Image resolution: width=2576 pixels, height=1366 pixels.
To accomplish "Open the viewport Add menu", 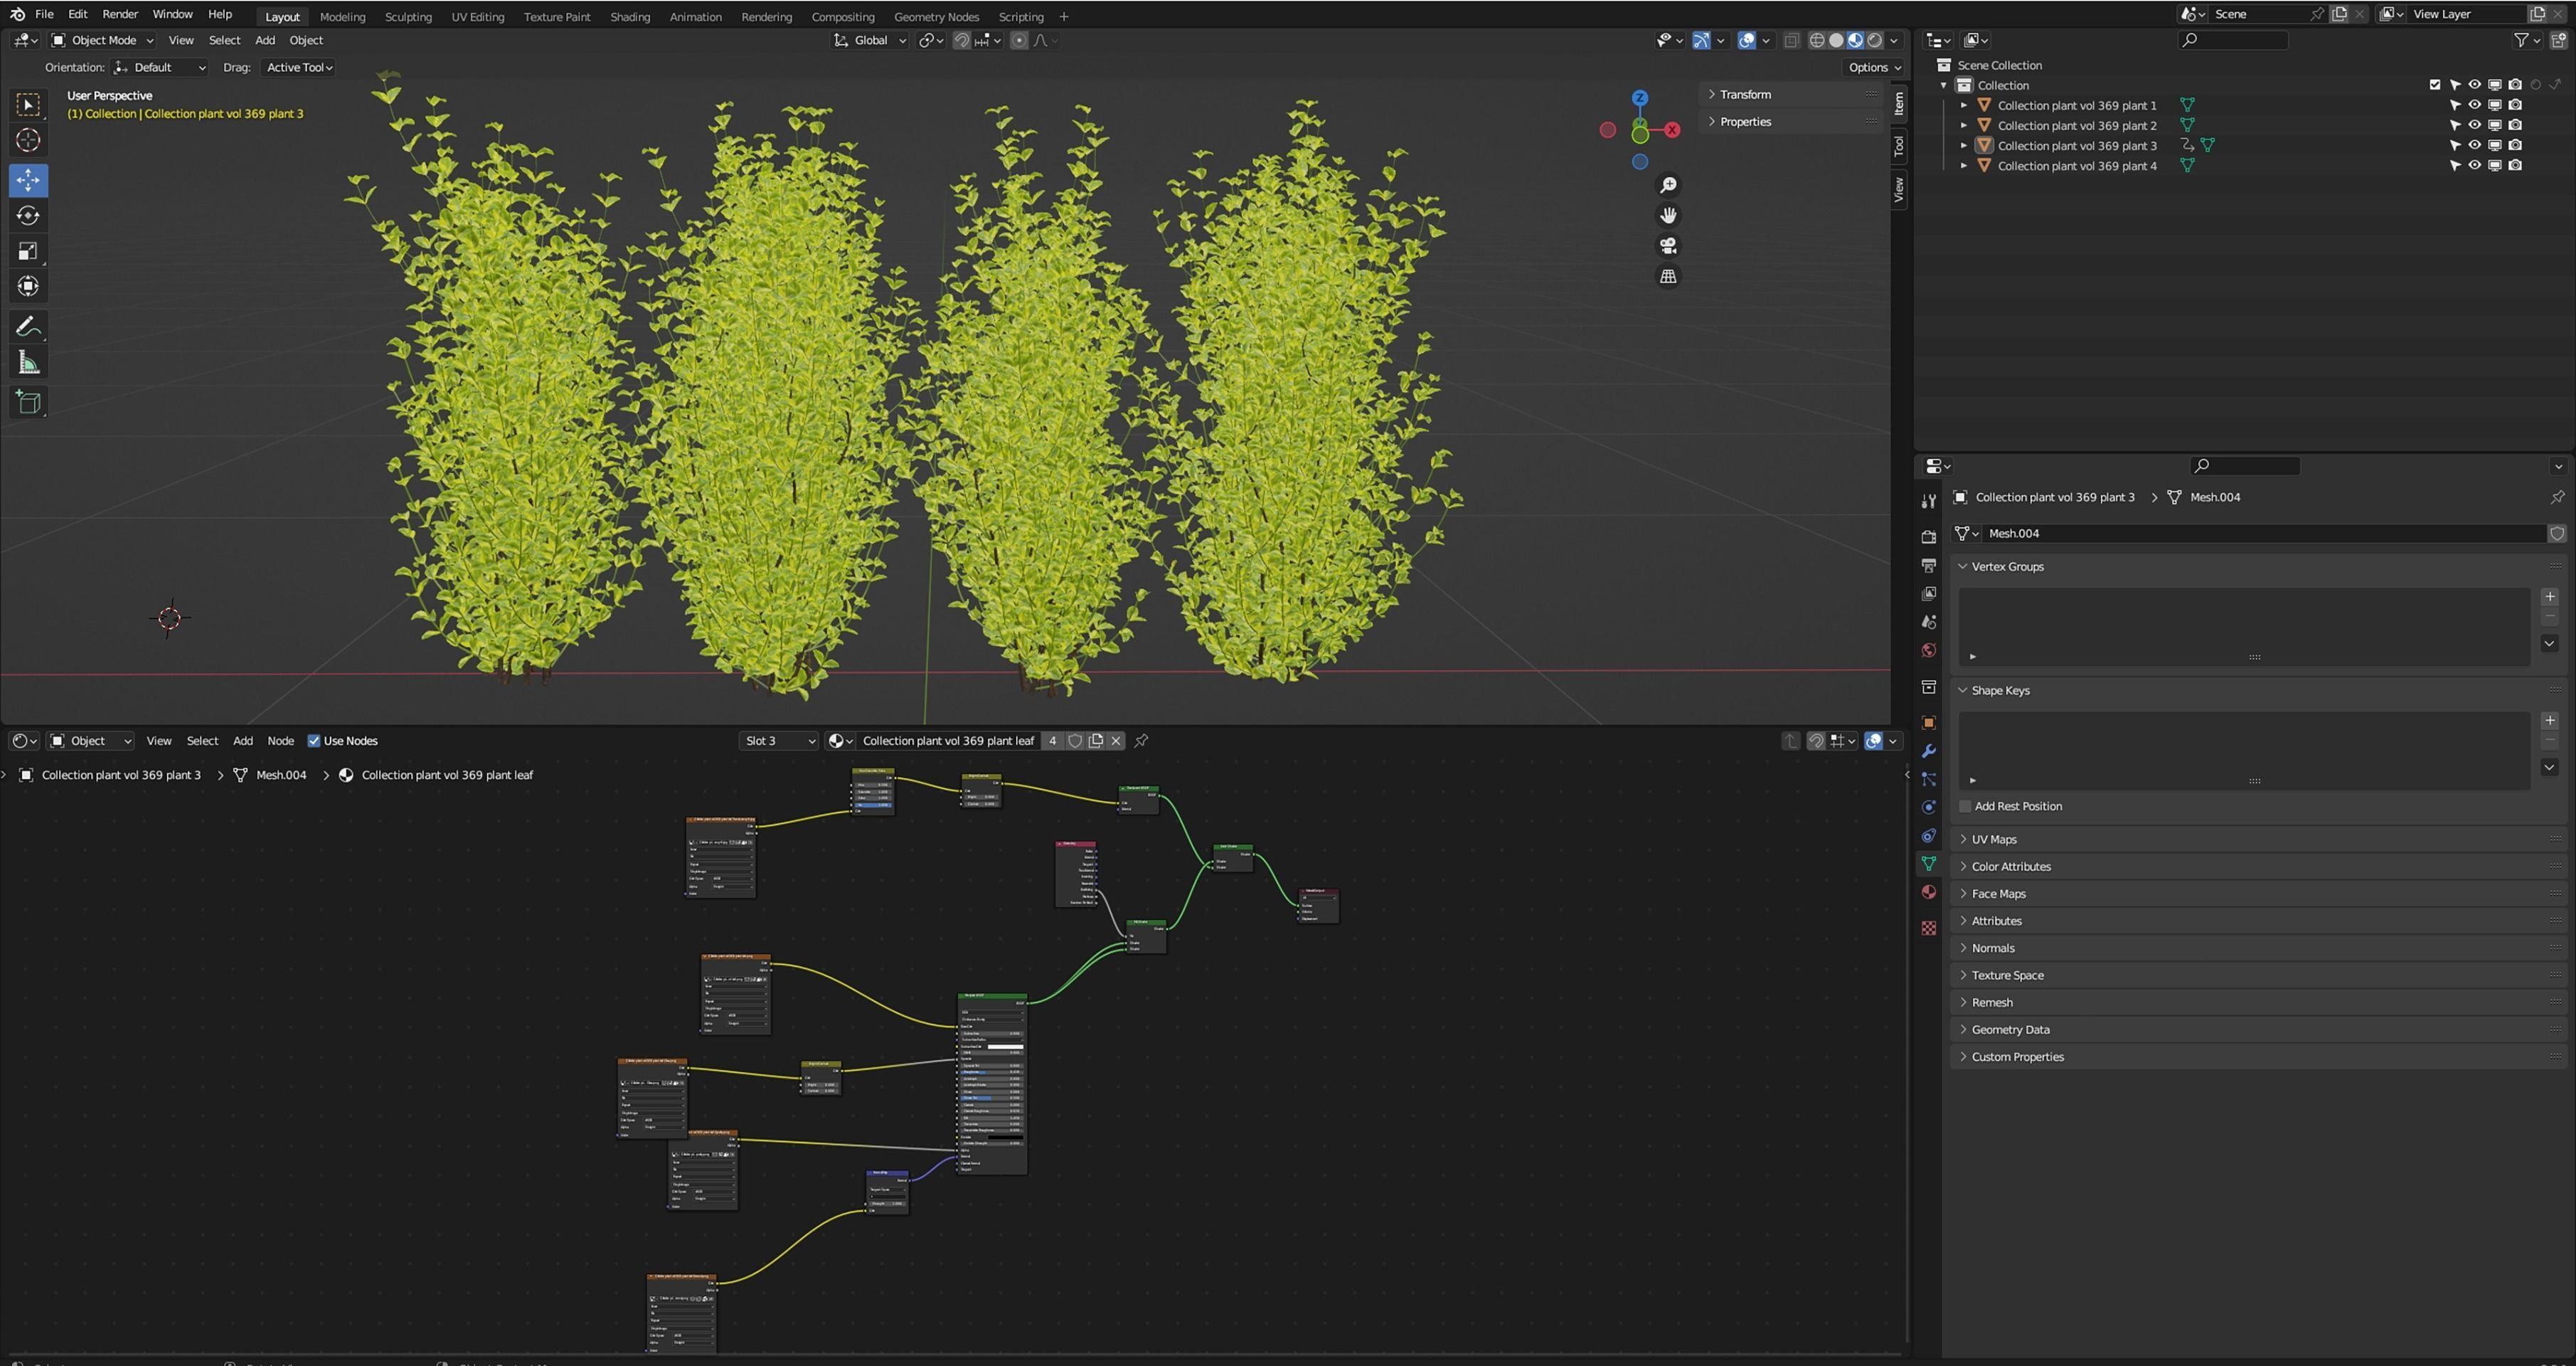I will [265, 41].
